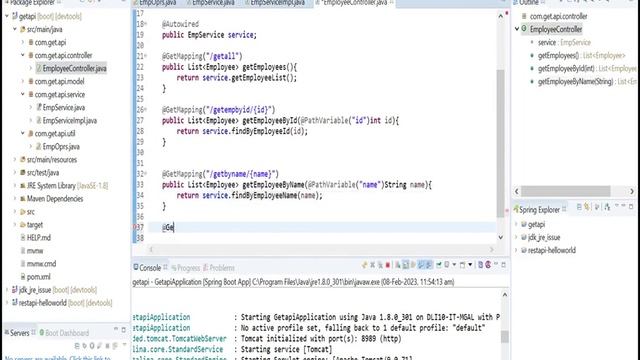The image size is (640, 360).
Task: Open dropdown arrow beside Open Console
Action: click(470, 264)
